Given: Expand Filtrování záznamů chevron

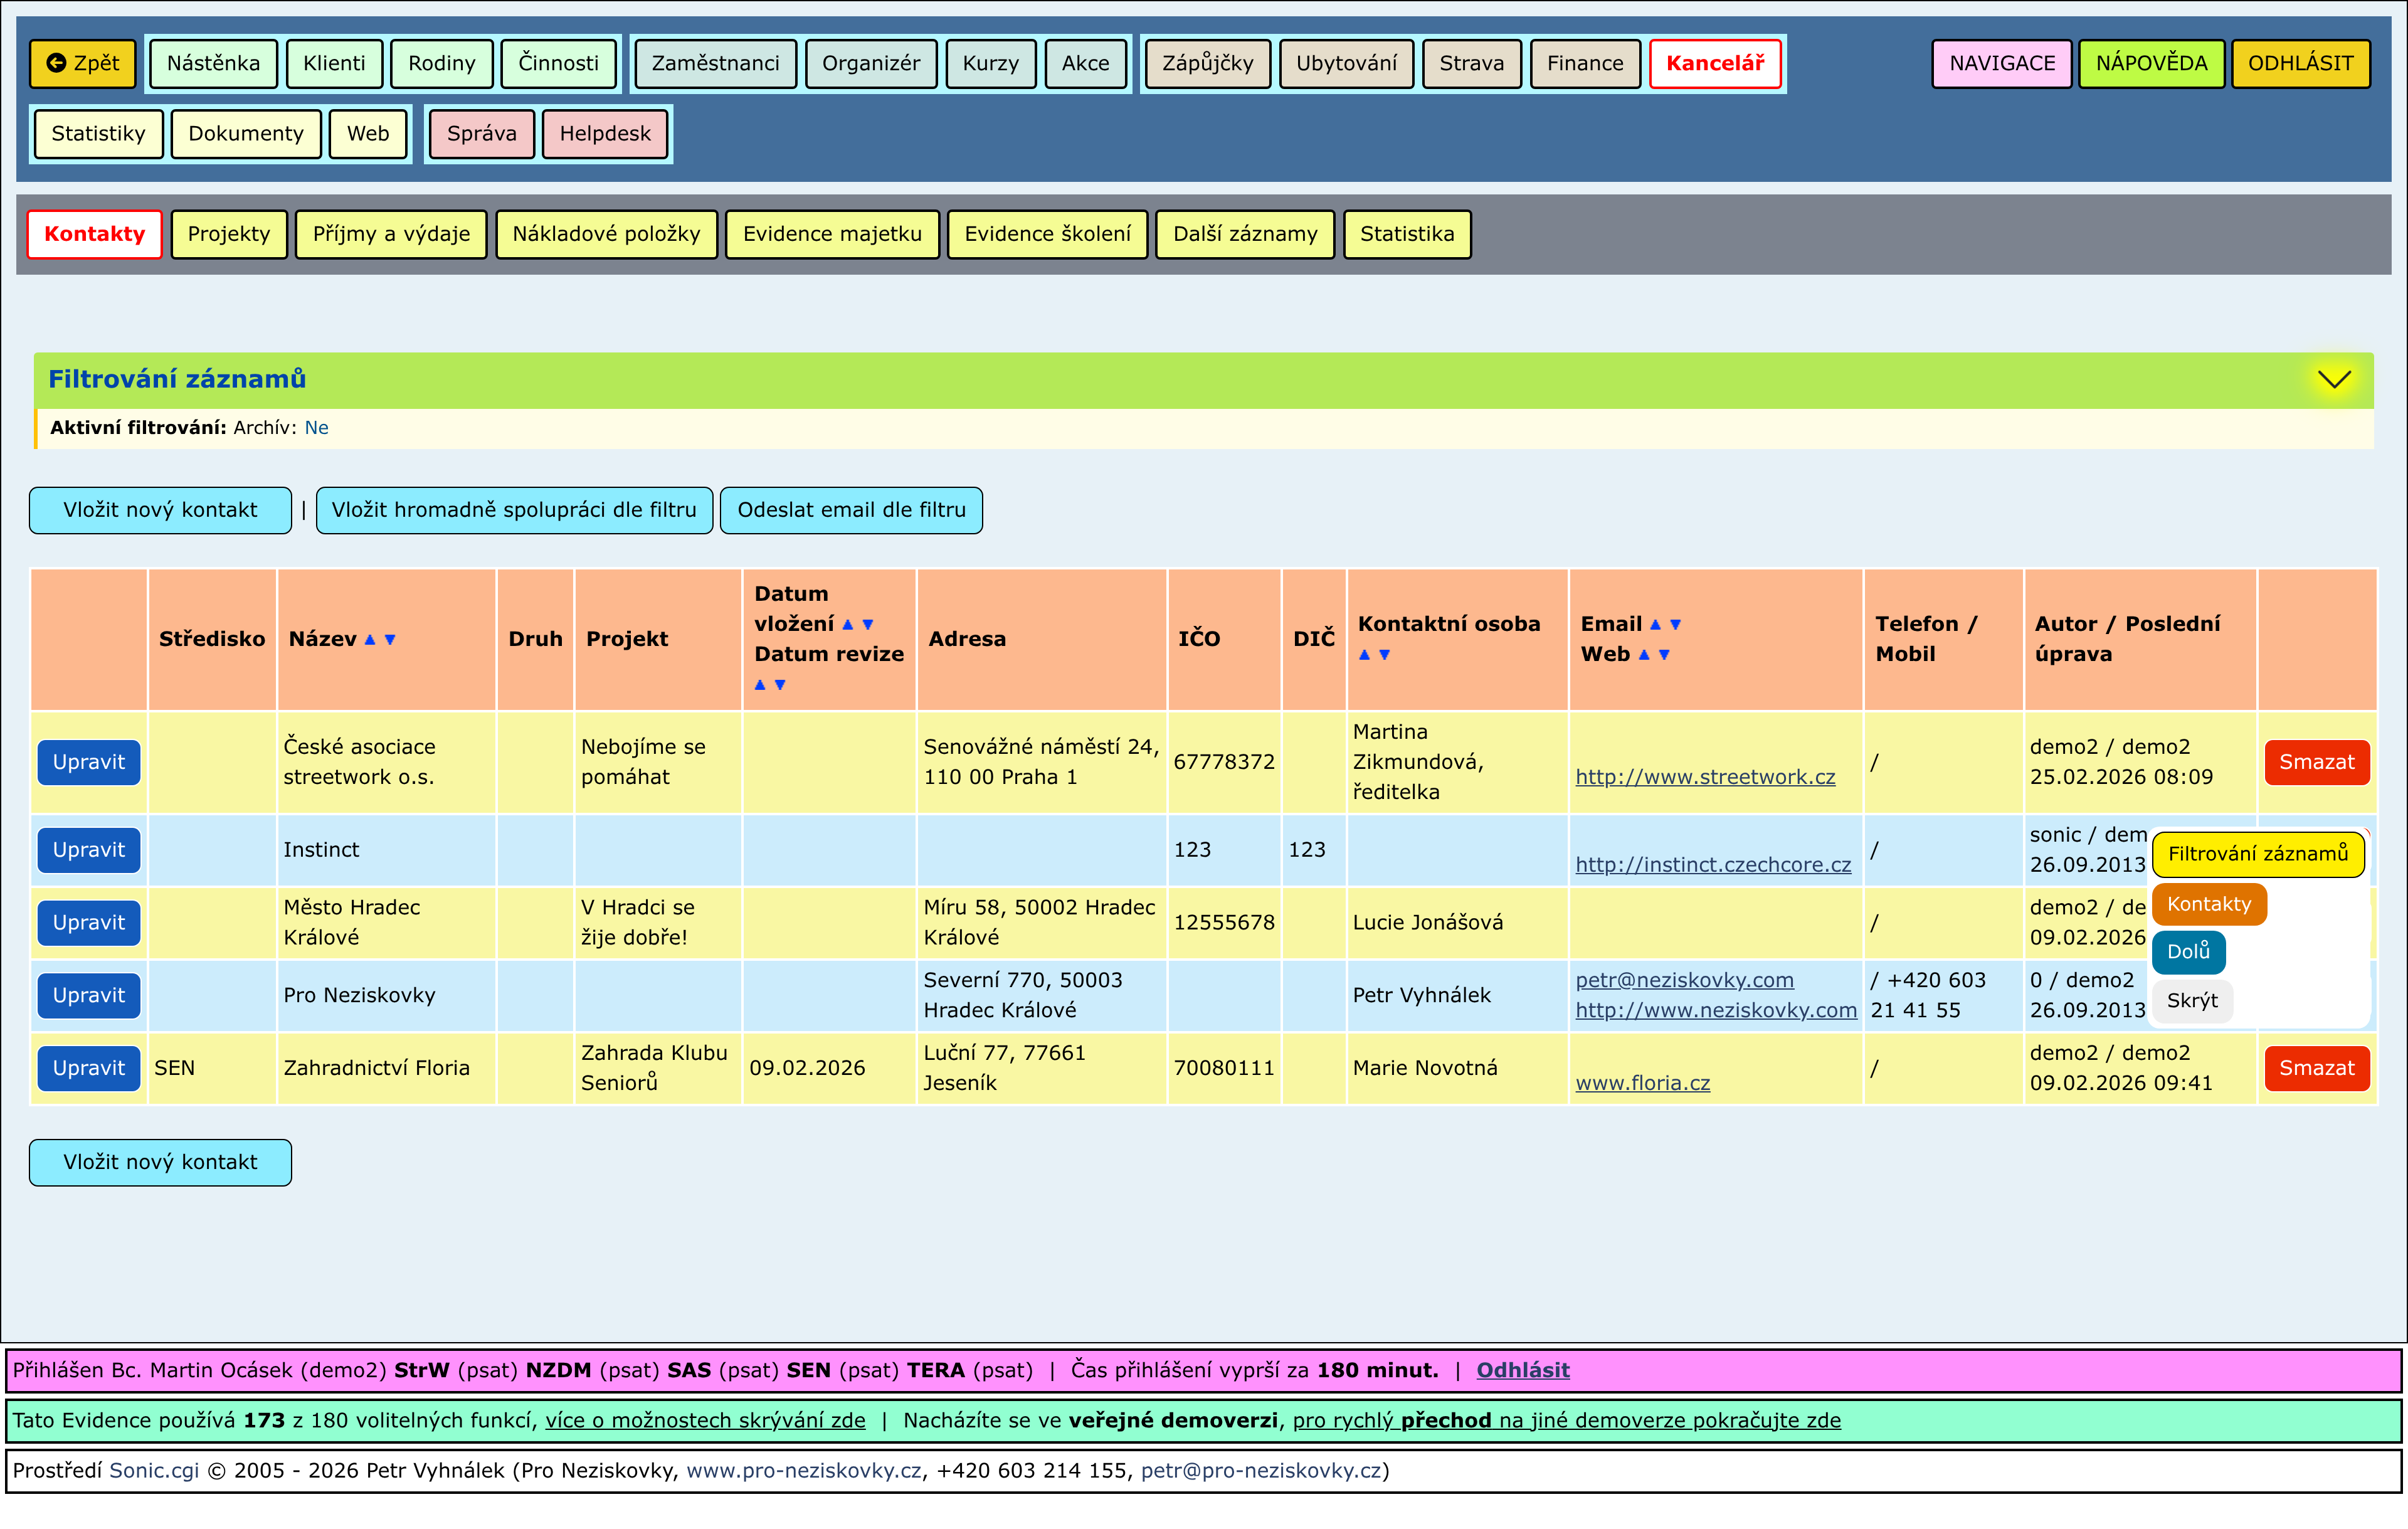Looking at the screenshot, I should click(x=2334, y=379).
